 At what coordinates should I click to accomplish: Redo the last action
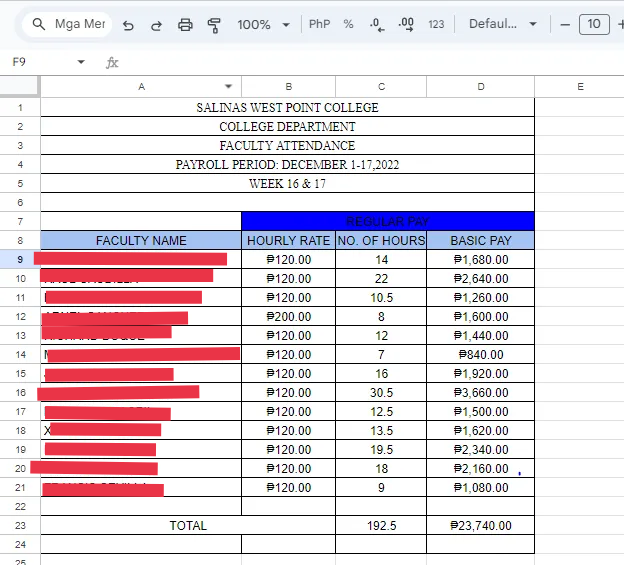[x=156, y=25]
